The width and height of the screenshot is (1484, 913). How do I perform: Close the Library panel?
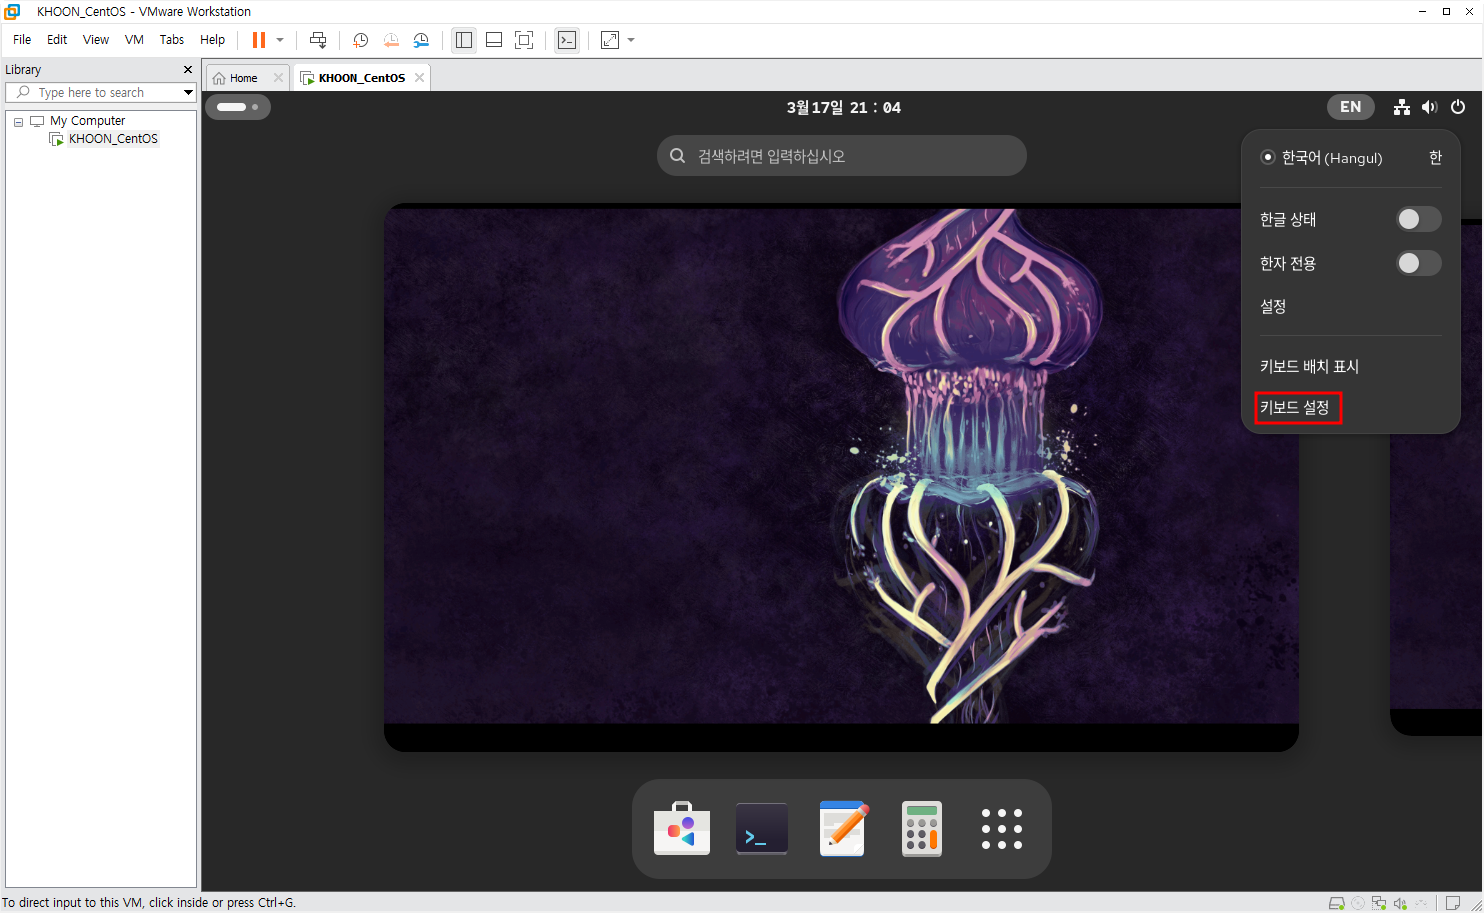(x=188, y=70)
